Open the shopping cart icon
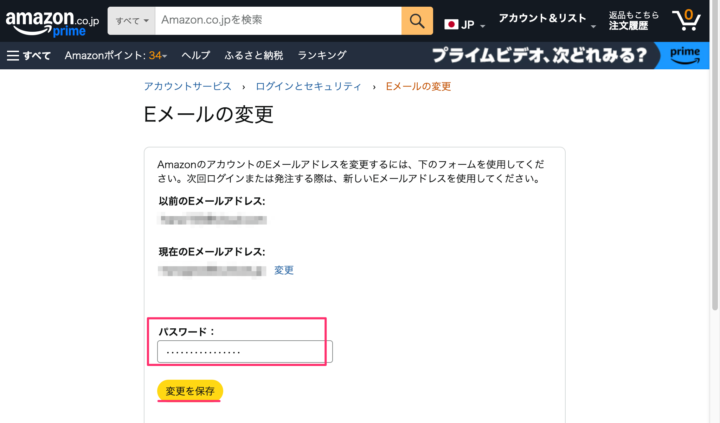The width and height of the screenshot is (720, 423). (x=687, y=20)
